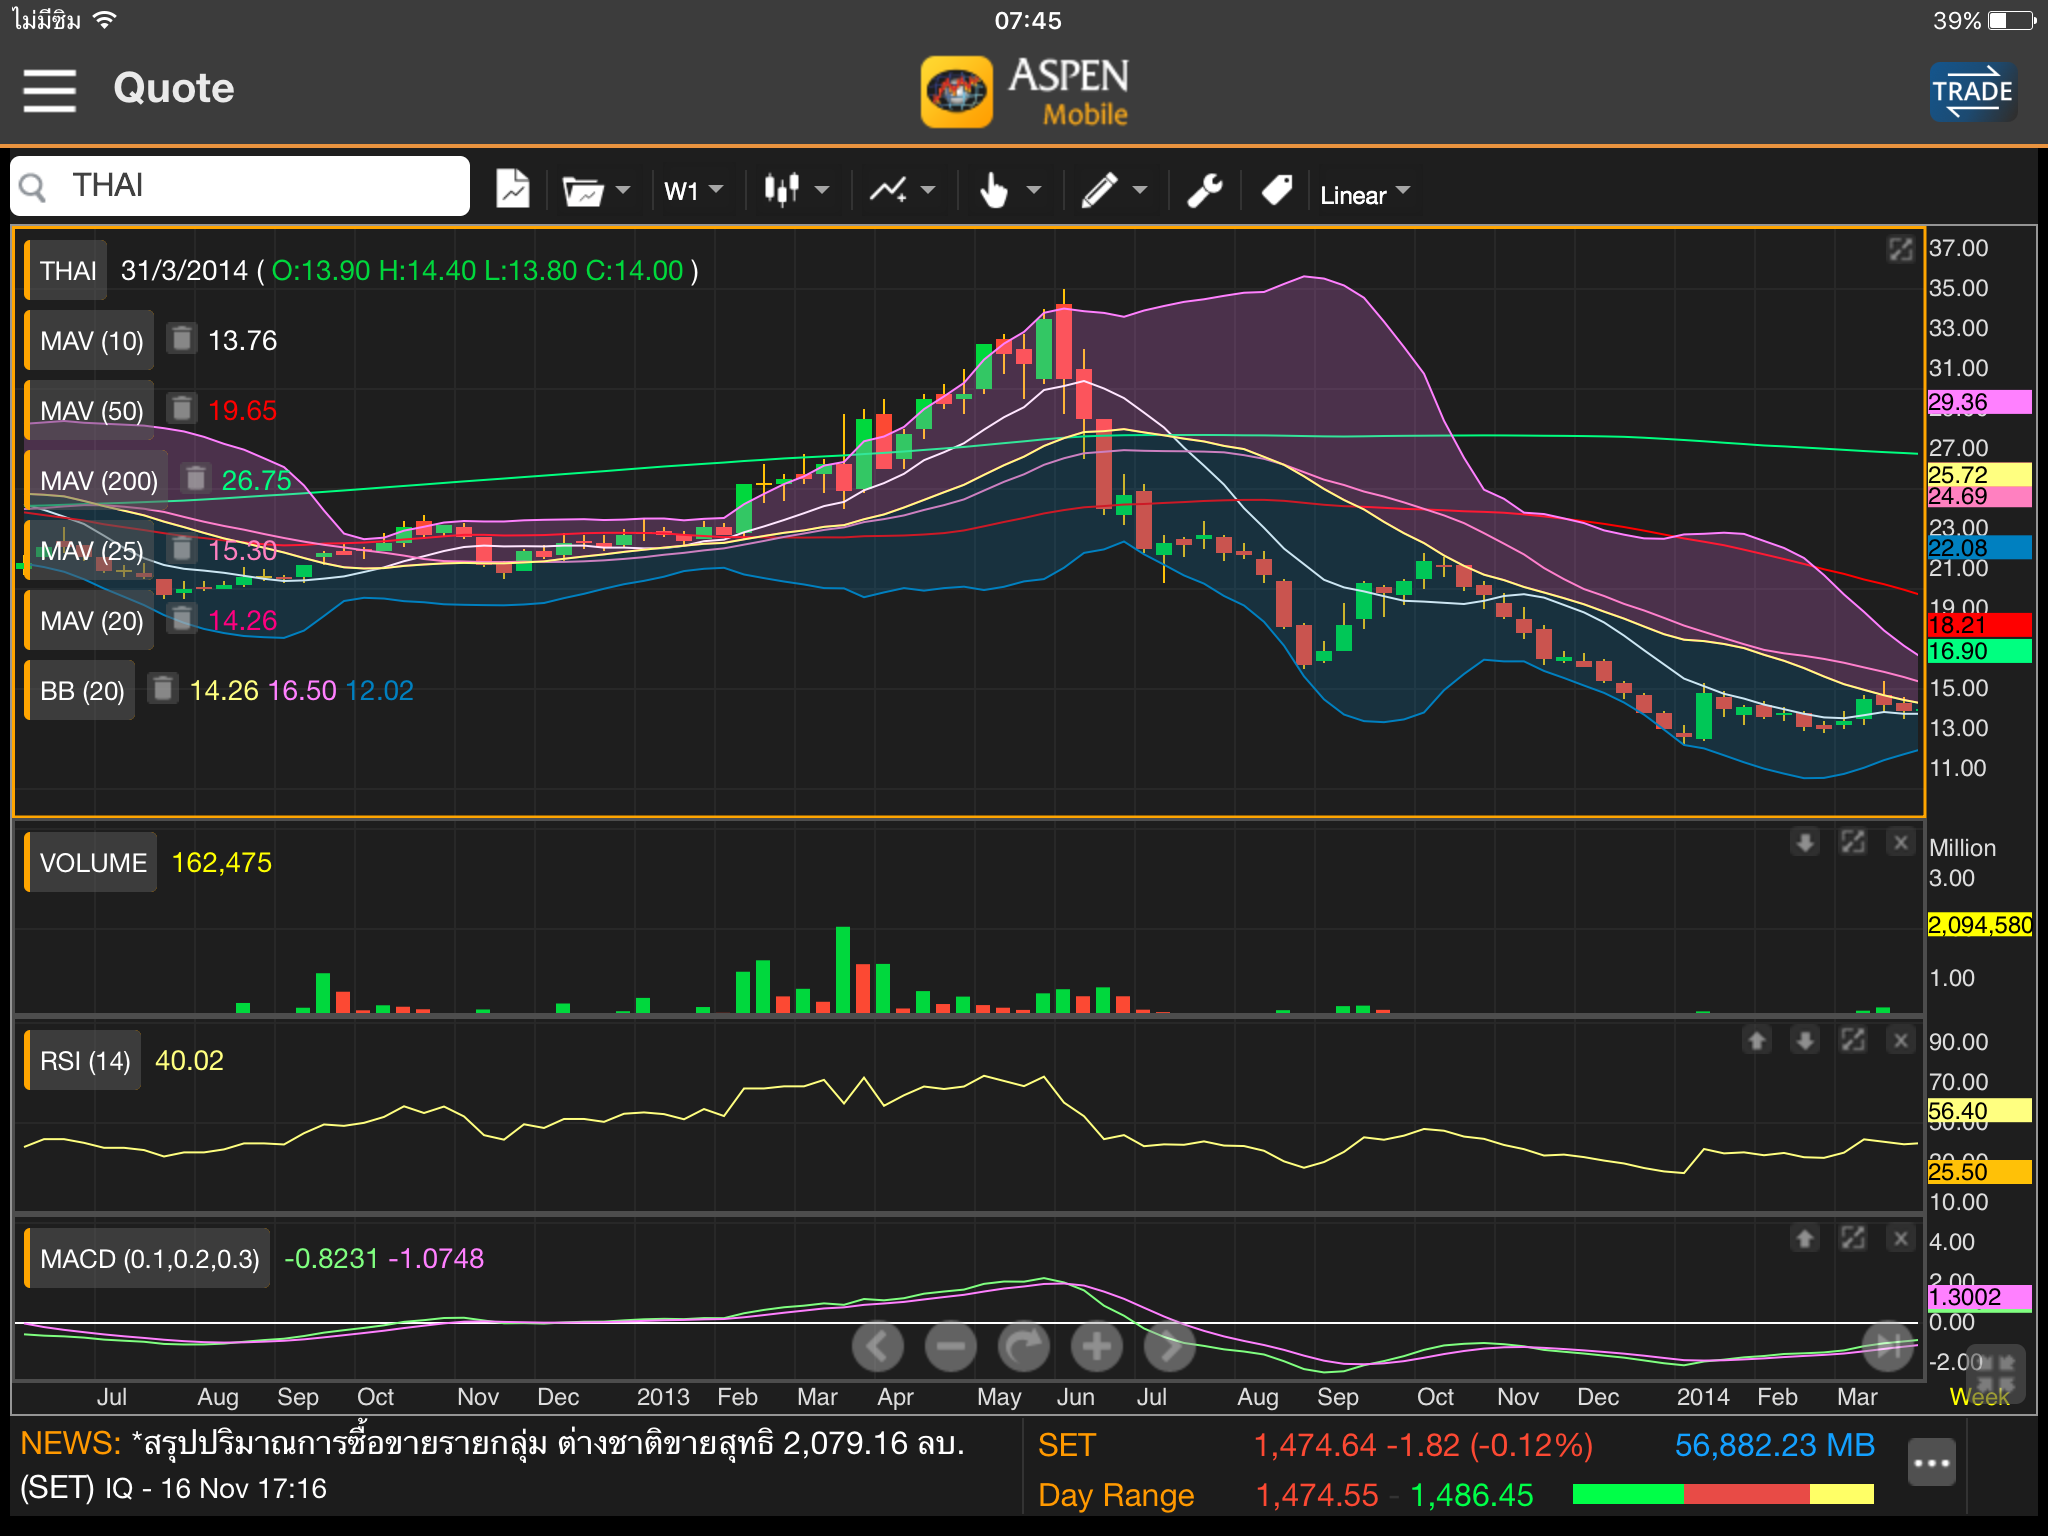Click the Week label on time axis
The width and height of the screenshot is (2048, 1536).
click(x=1979, y=1397)
